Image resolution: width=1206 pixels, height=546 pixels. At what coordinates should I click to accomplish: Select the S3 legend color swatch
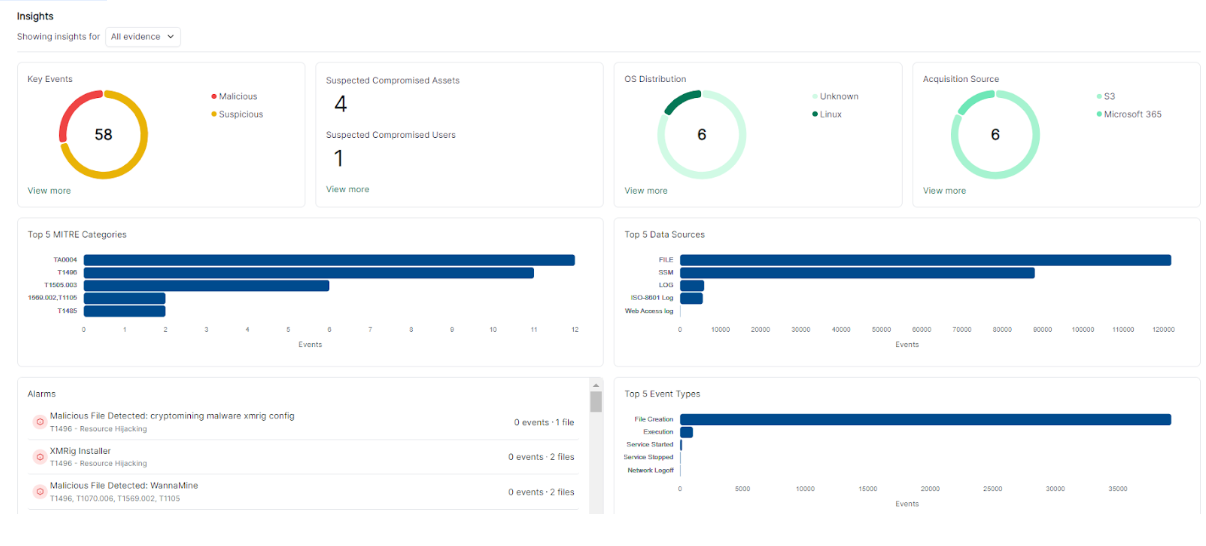[1099, 97]
